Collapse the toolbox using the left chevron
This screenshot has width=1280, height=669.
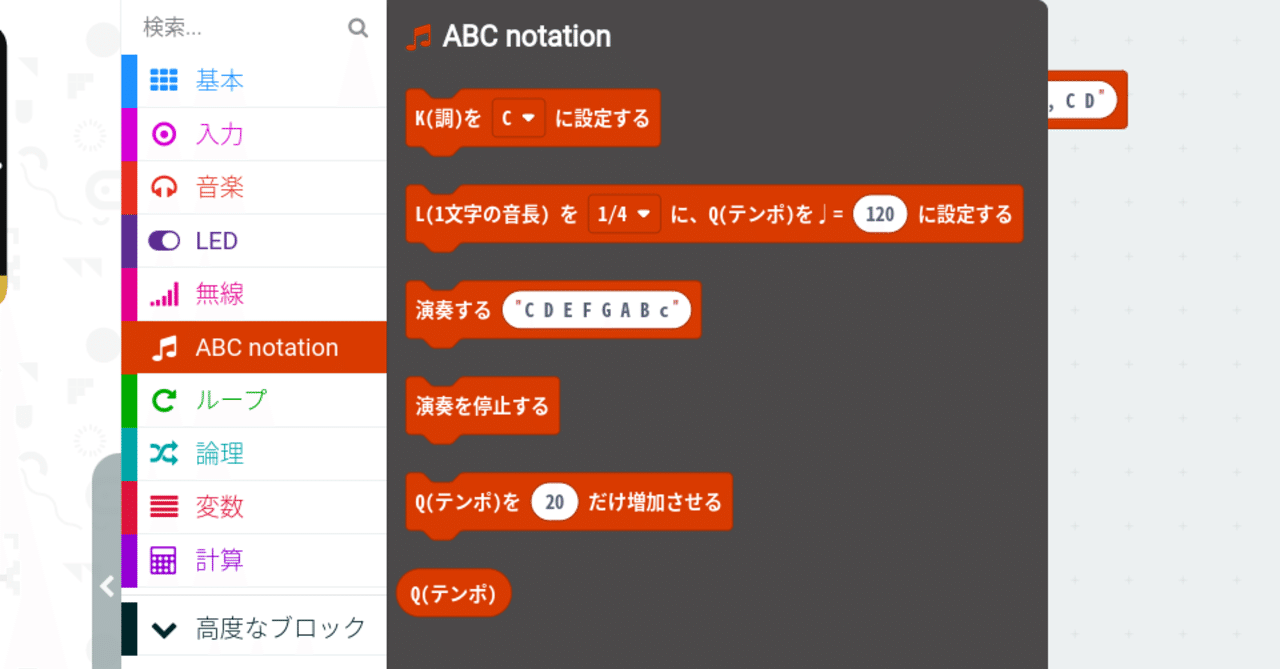tap(108, 586)
